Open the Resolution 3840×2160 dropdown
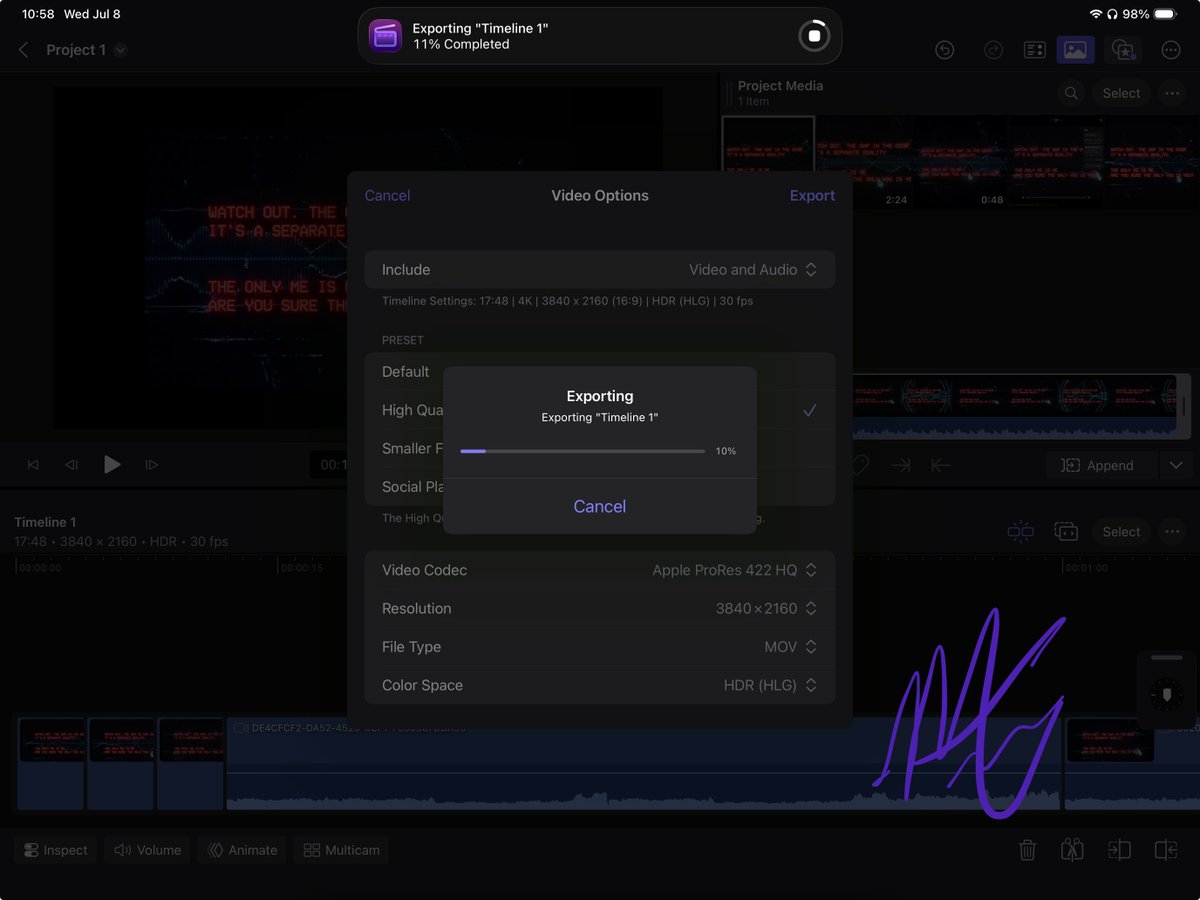Image resolution: width=1200 pixels, height=900 pixels. tap(600, 608)
